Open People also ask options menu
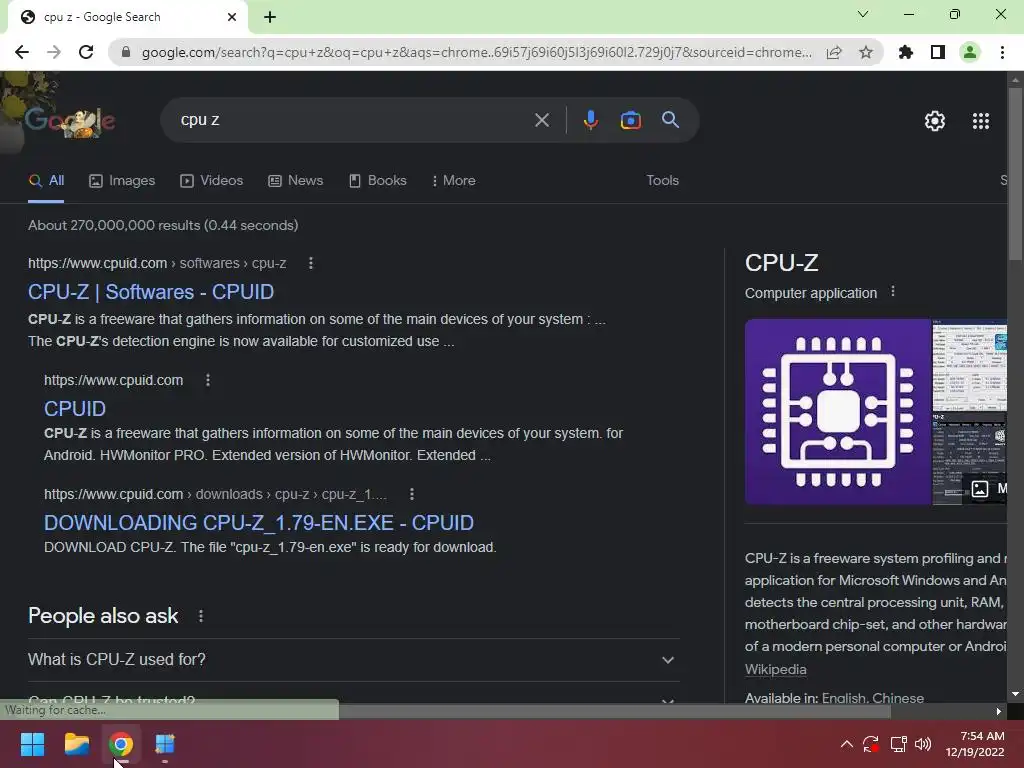The image size is (1024, 768). 200,616
